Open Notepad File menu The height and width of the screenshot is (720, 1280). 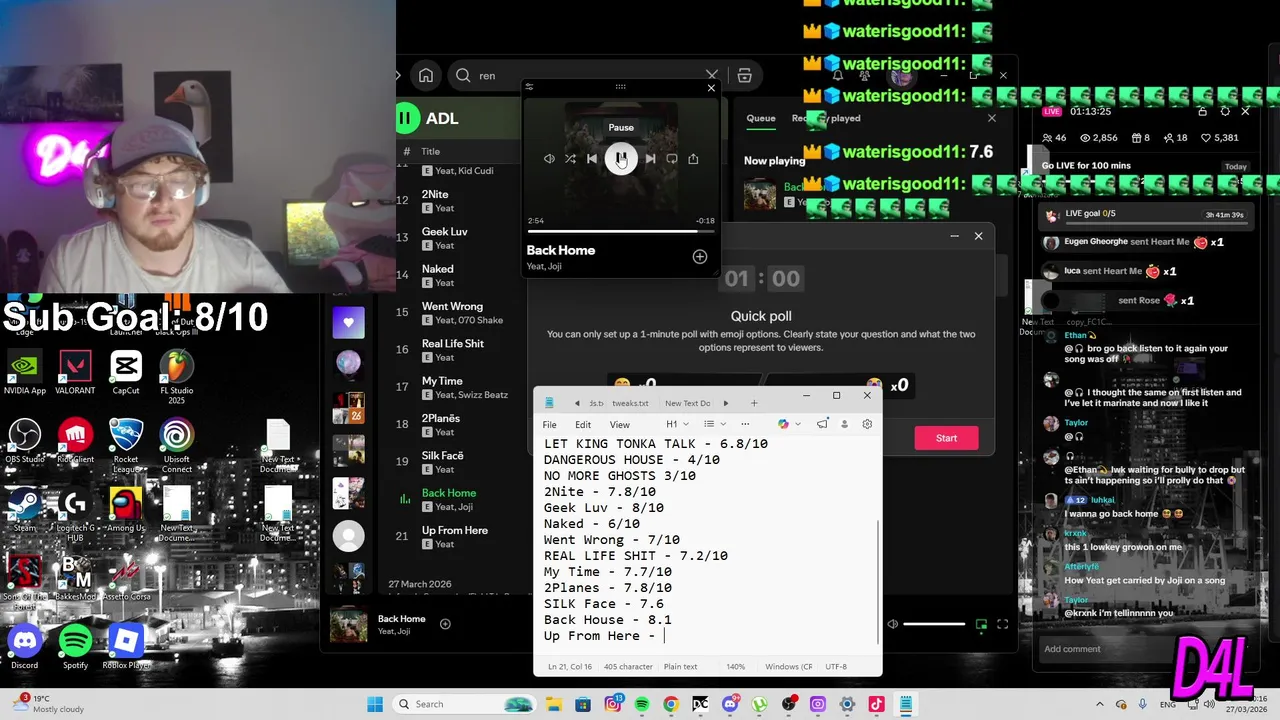(549, 424)
